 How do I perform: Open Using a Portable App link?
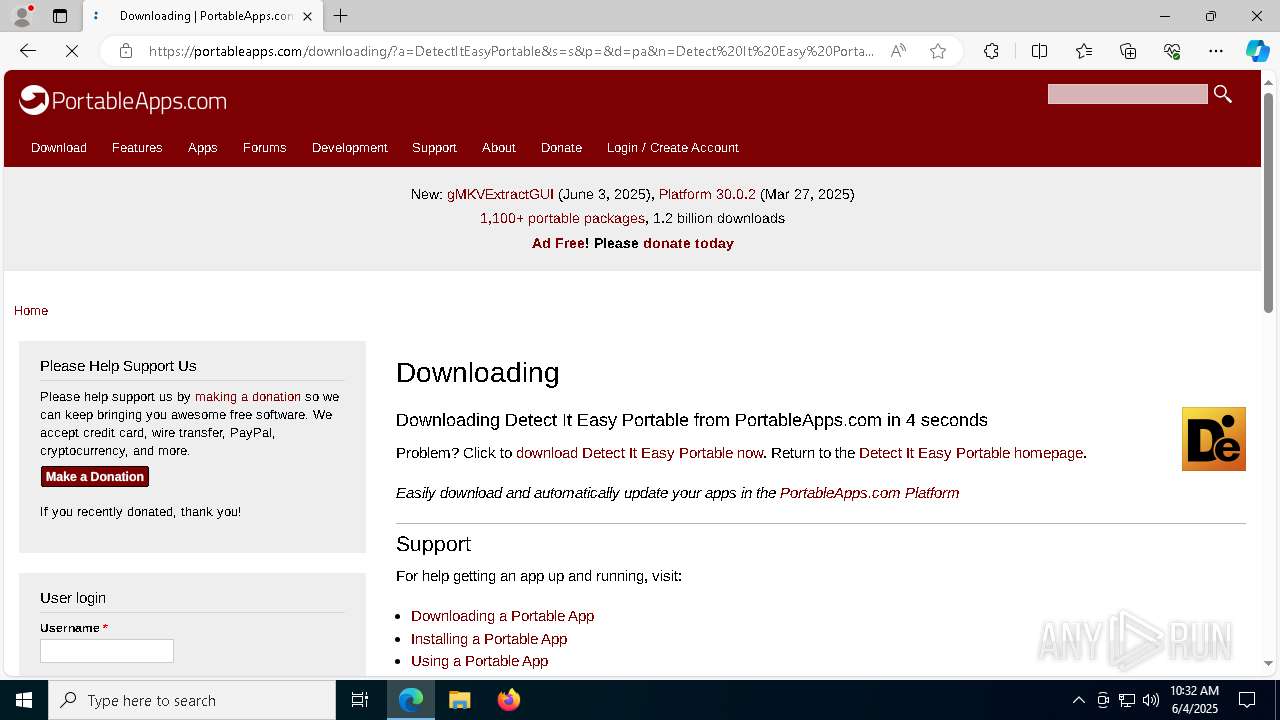(479, 661)
